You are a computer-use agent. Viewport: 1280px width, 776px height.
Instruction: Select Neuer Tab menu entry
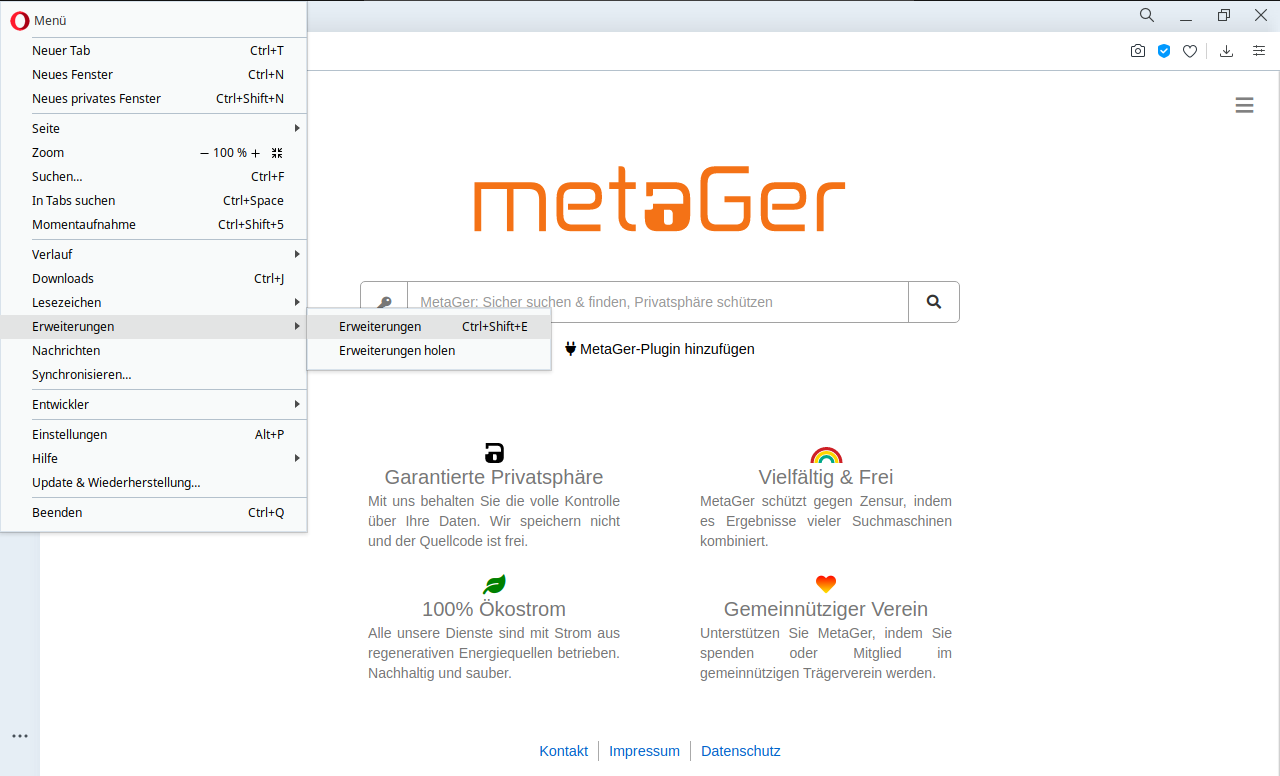click(x=154, y=51)
